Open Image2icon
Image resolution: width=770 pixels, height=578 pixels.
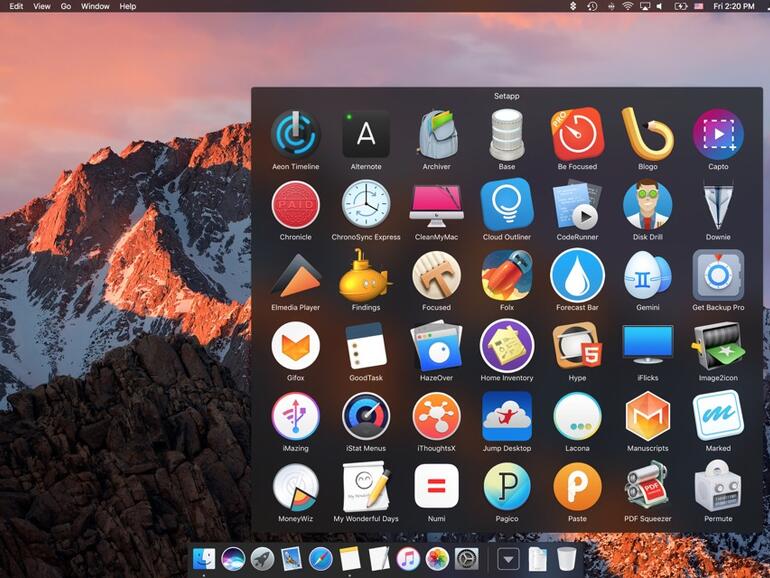pos(718,346)
